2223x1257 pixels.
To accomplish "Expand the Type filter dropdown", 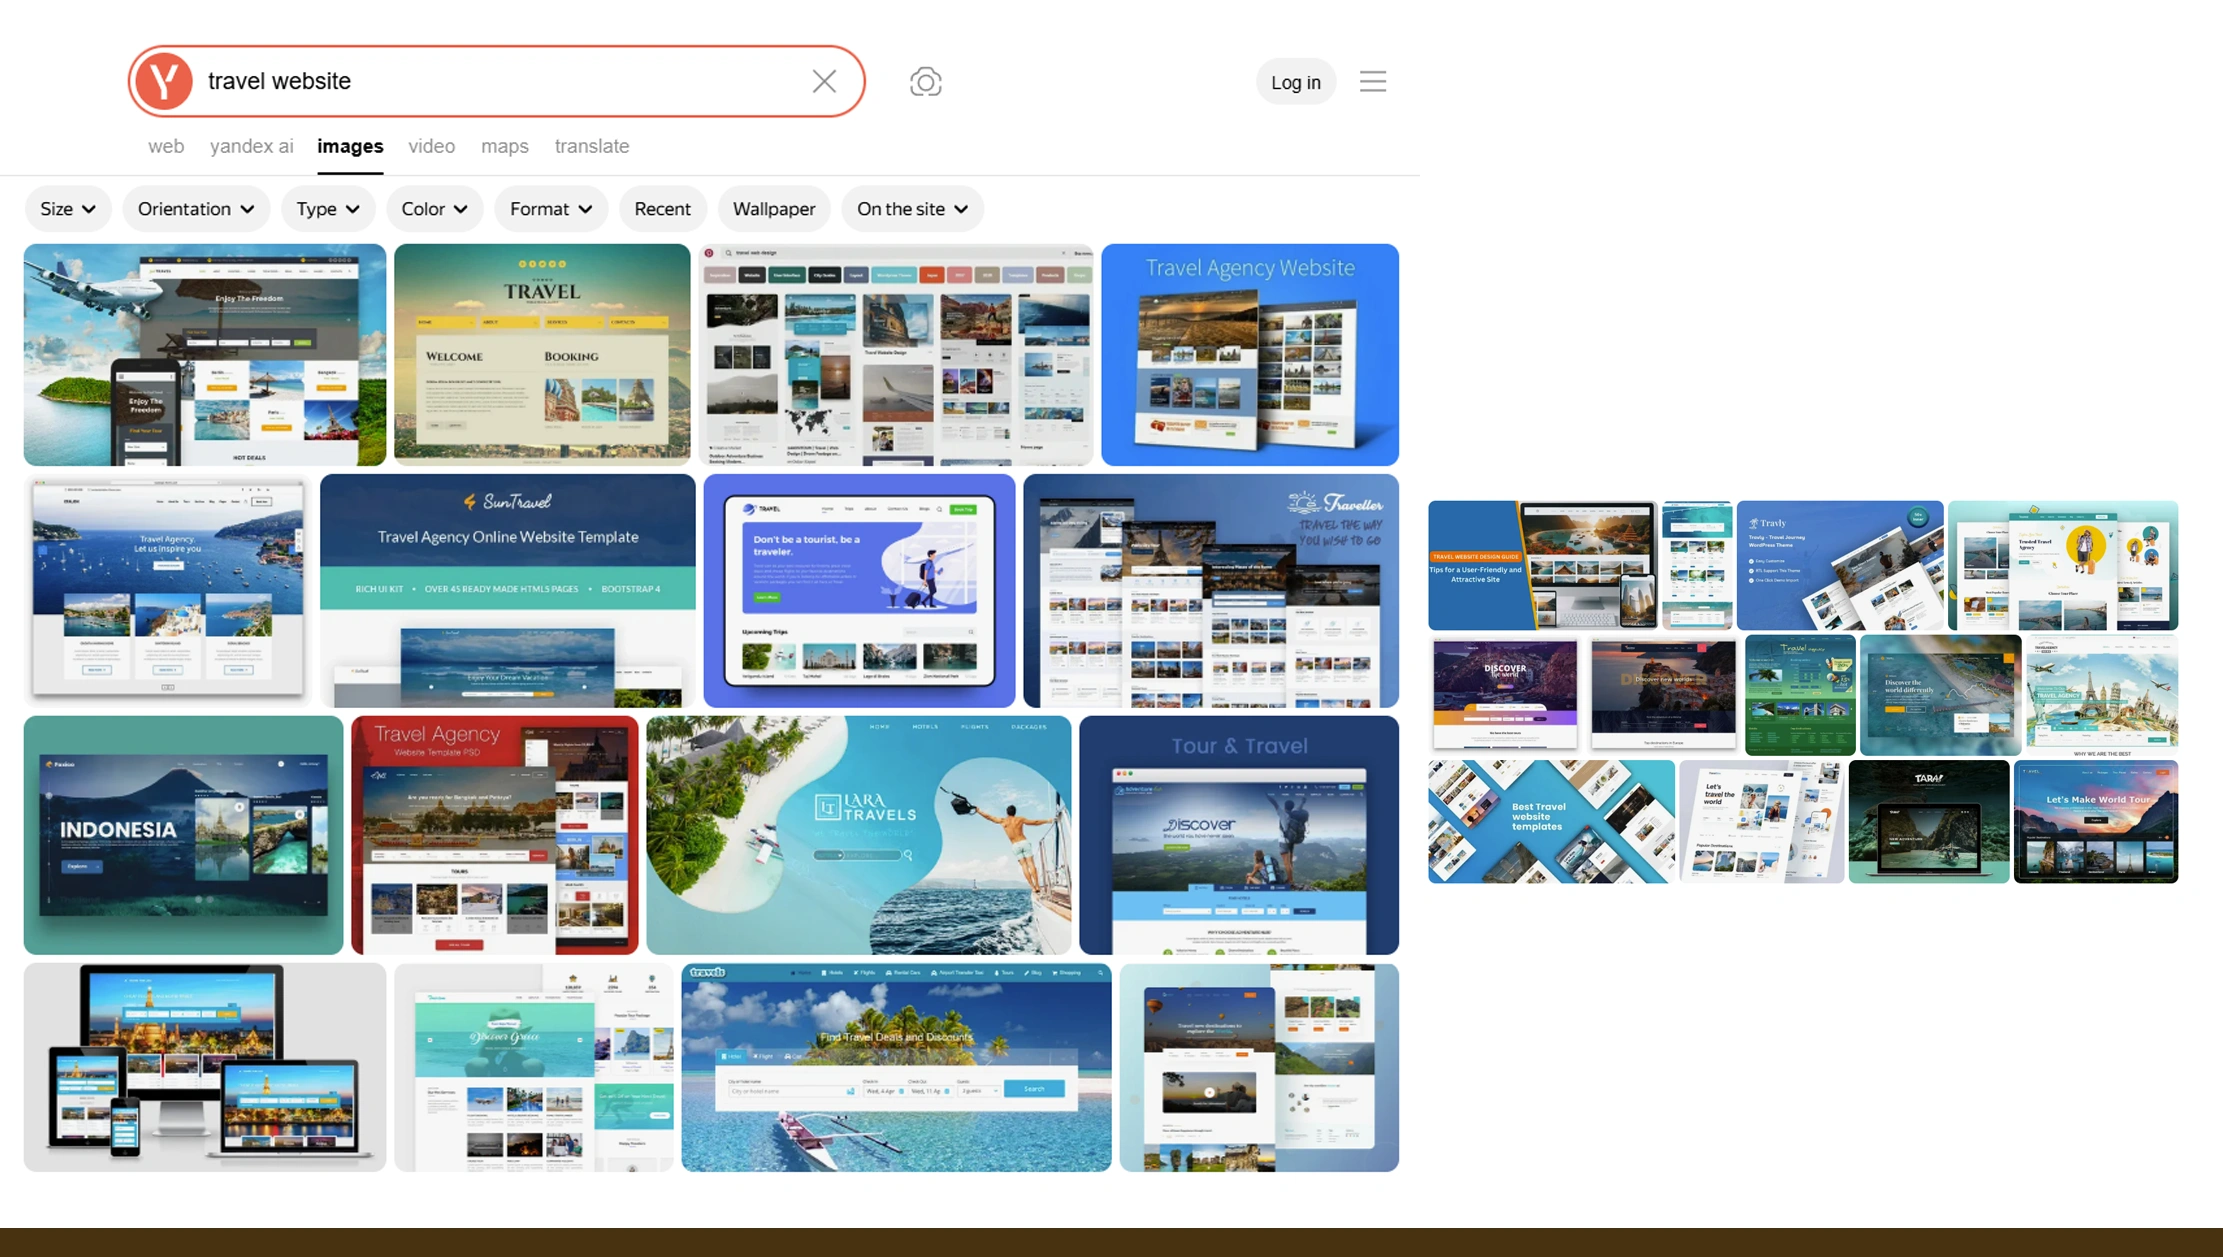I will coord(327,209).
